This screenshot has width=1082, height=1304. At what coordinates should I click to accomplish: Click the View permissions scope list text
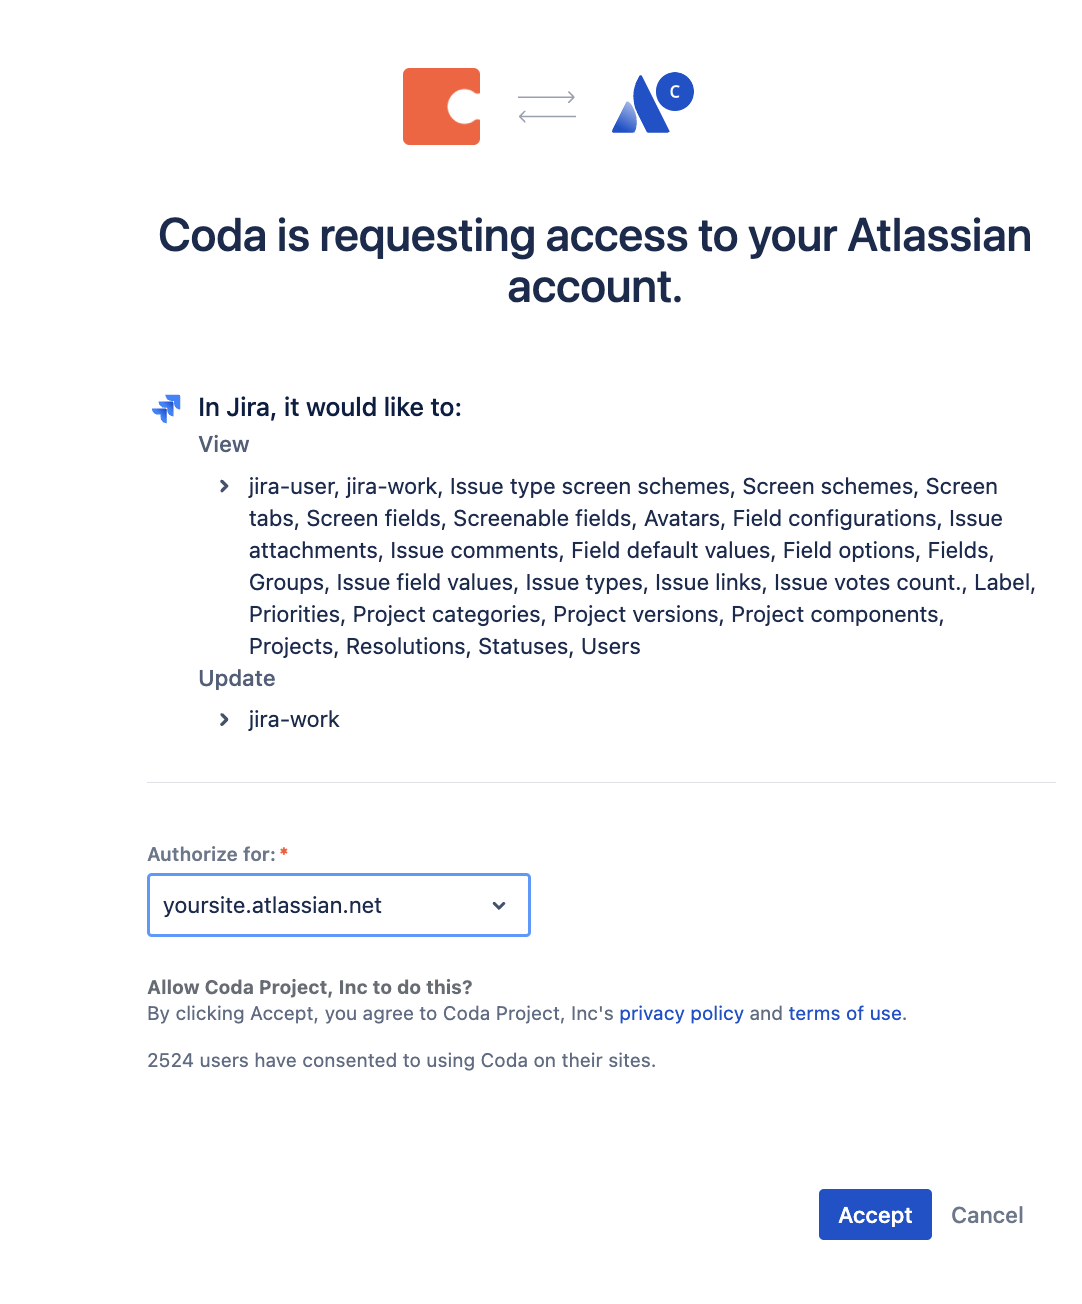click(640, 566)
